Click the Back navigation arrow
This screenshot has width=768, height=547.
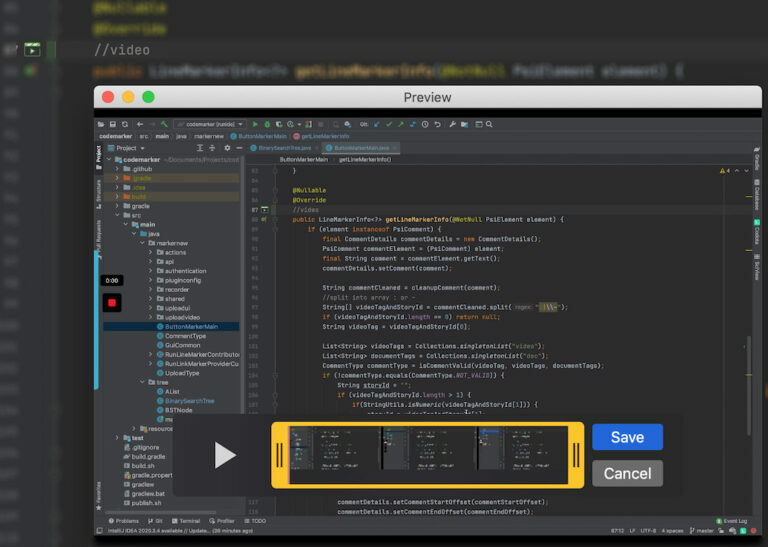tap(140, 124)
